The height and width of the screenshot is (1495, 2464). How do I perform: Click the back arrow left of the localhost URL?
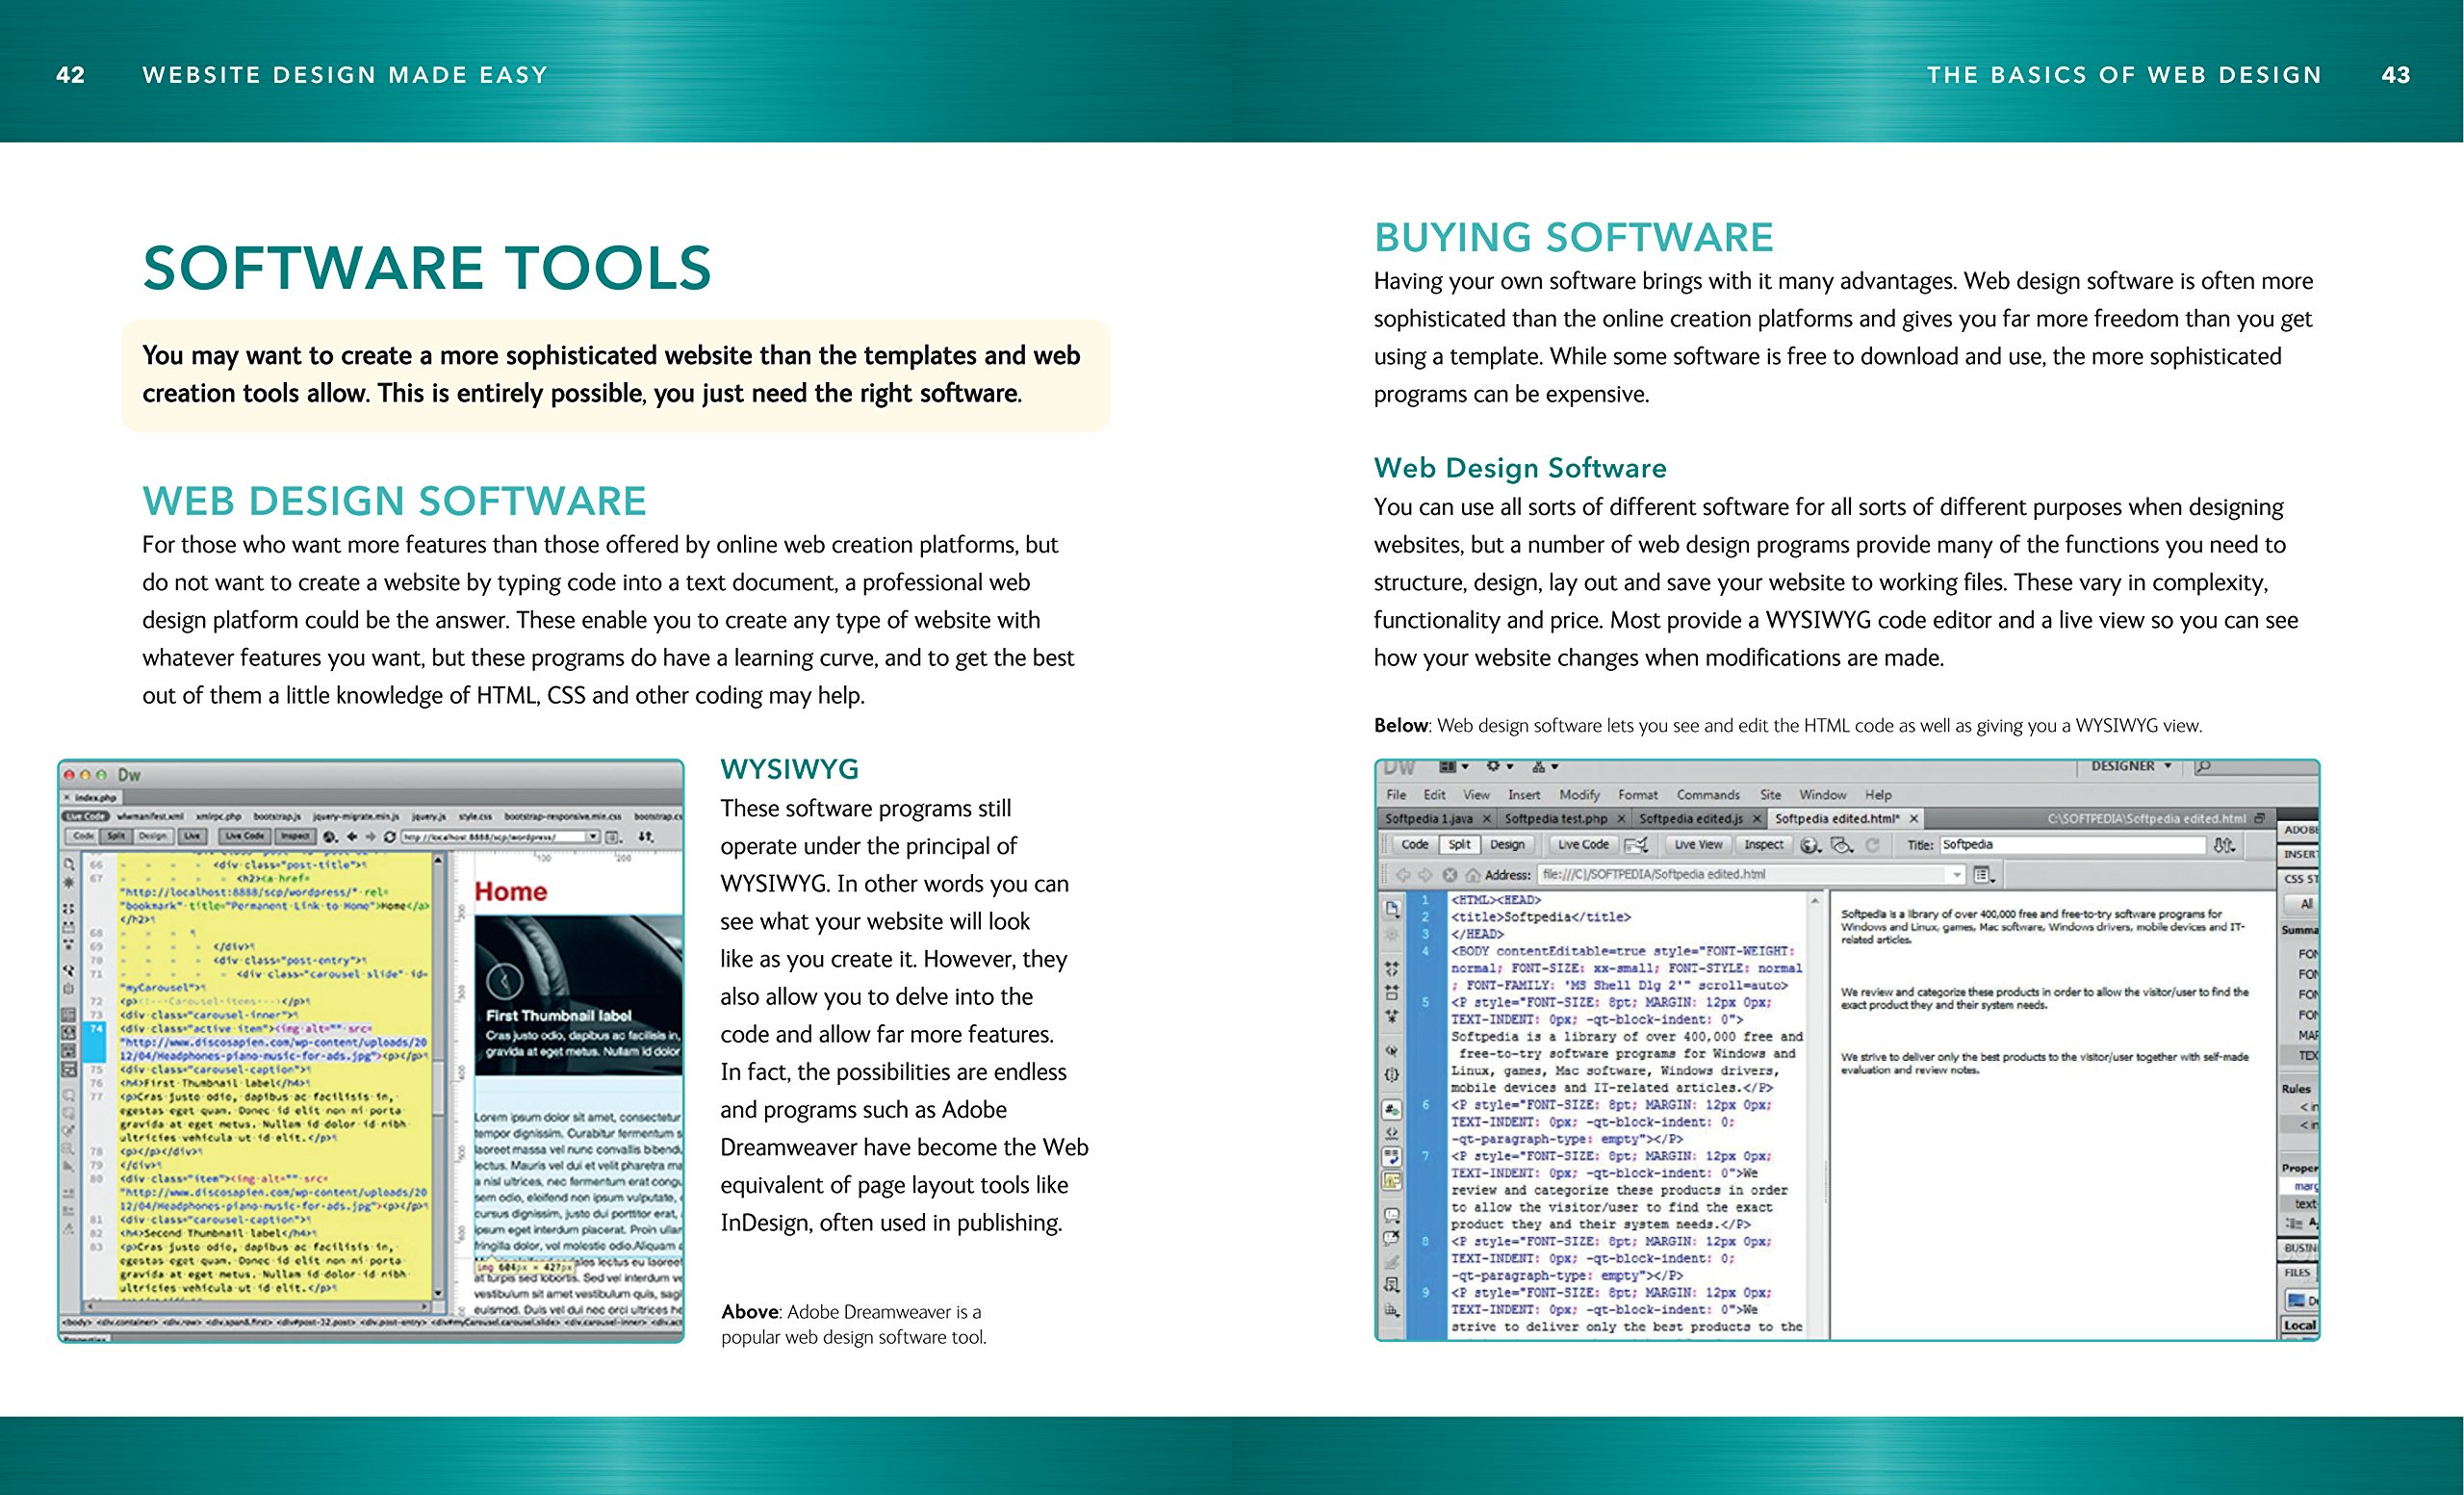point(352,836)
